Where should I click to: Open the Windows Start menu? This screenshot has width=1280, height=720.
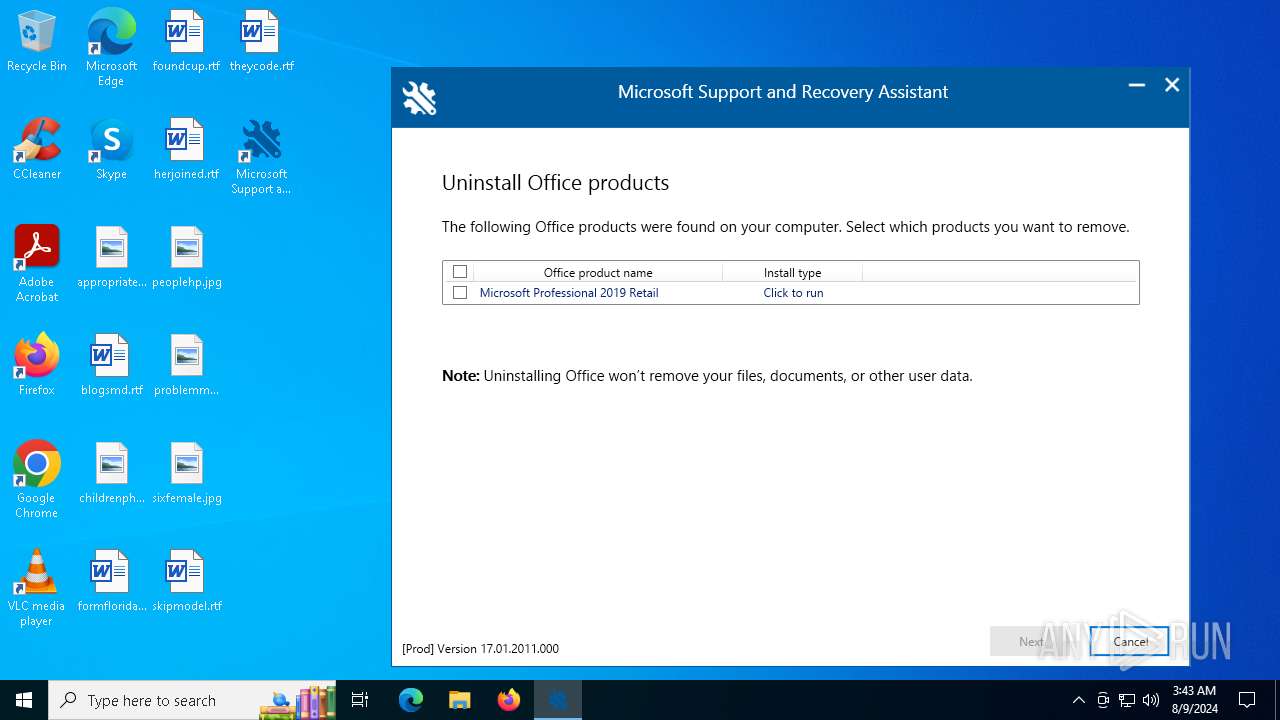click(x=24, y=700)
